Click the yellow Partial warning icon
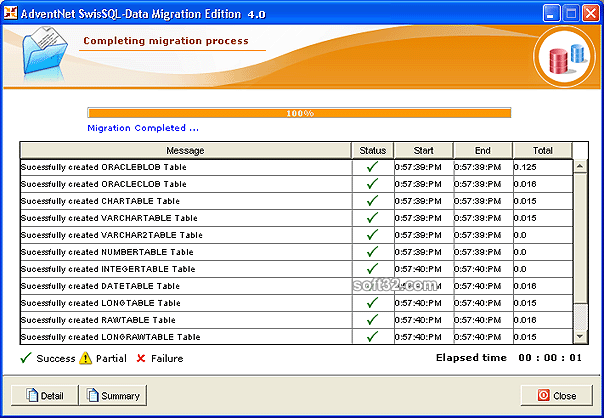Screen dimensions: 604x418 (85, 358)
